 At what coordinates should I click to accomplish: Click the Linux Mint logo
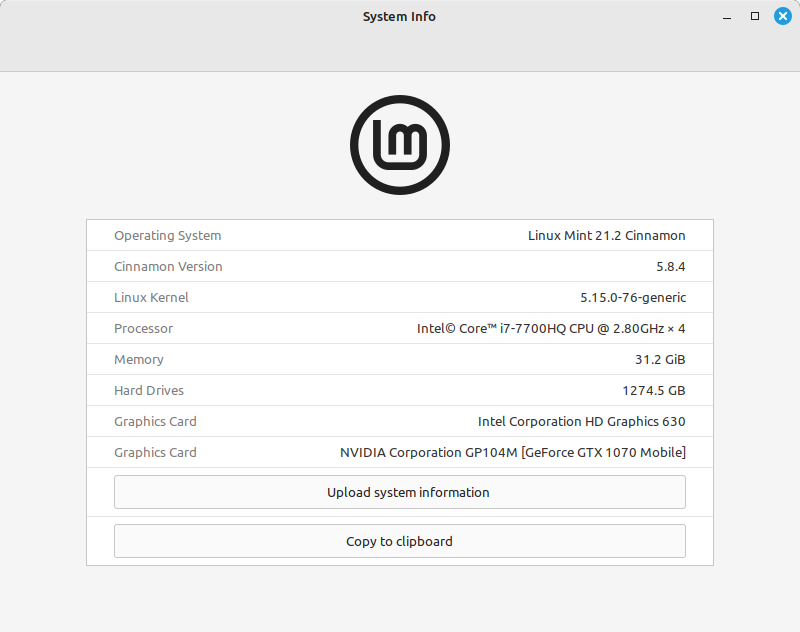tap(400, 145)
